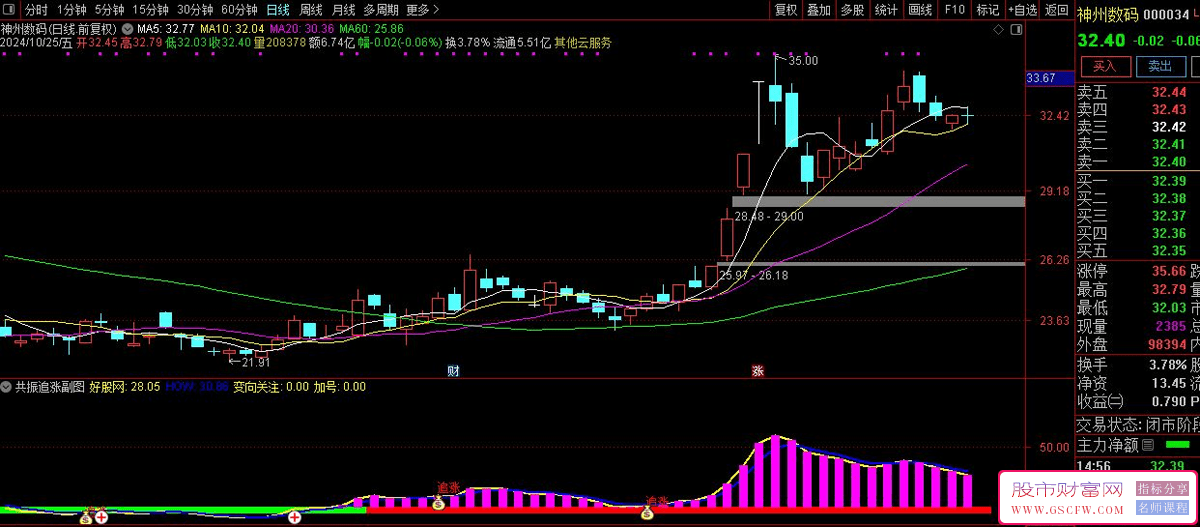Click the 净资 value 13.45

pyautogui.click(x=1169, y=382)
